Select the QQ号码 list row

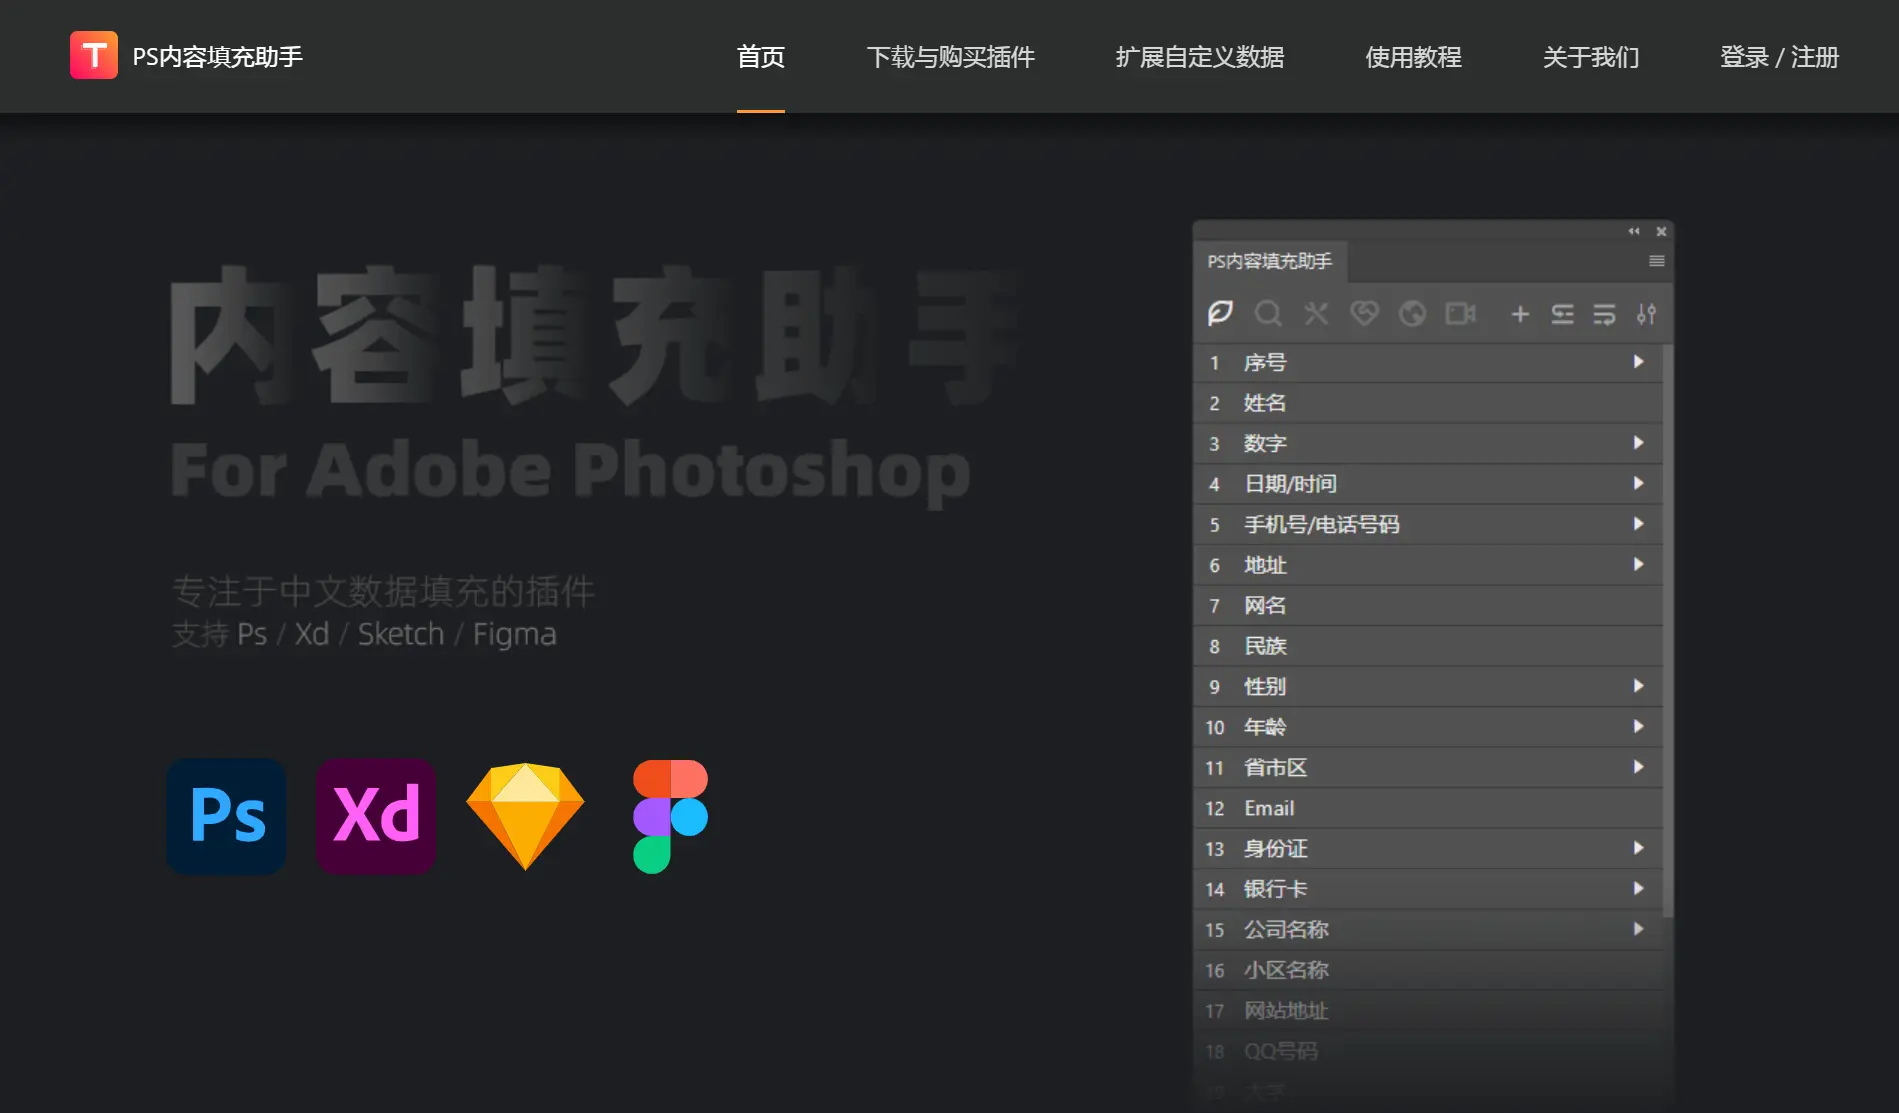pyautogui.click(x=1428, y=1051)
